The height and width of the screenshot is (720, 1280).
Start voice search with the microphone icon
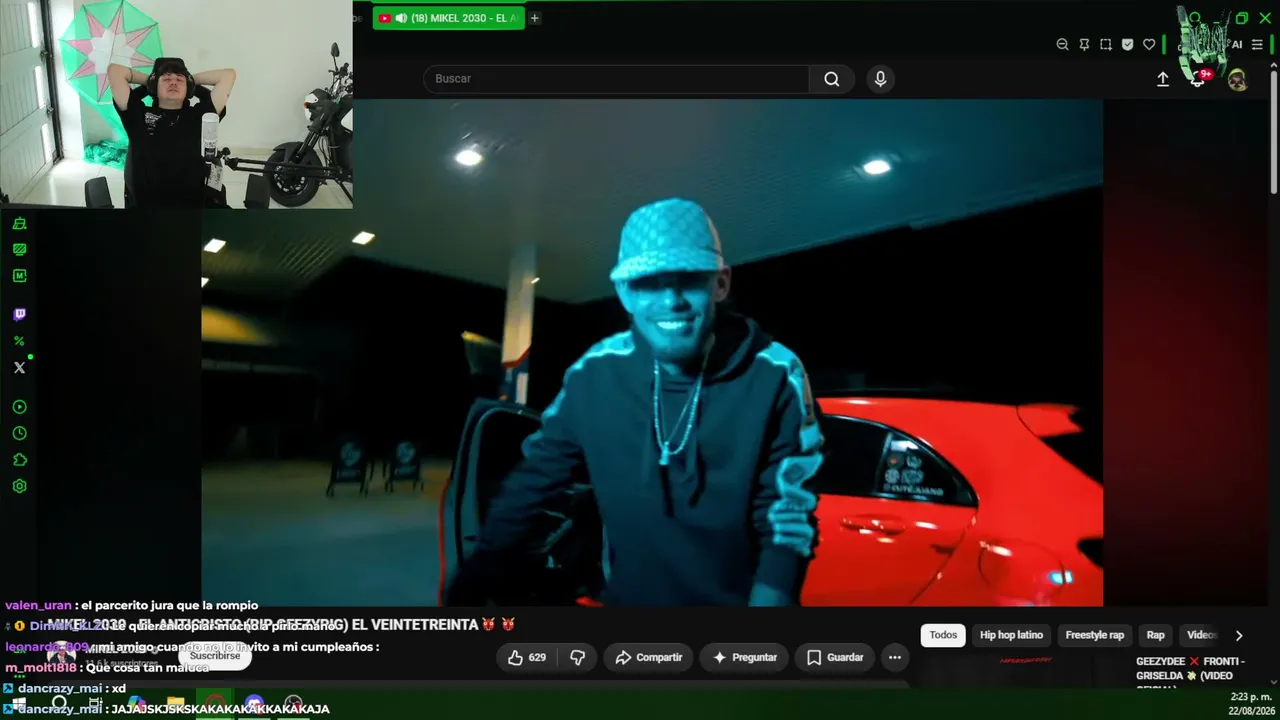coord(880,79)
